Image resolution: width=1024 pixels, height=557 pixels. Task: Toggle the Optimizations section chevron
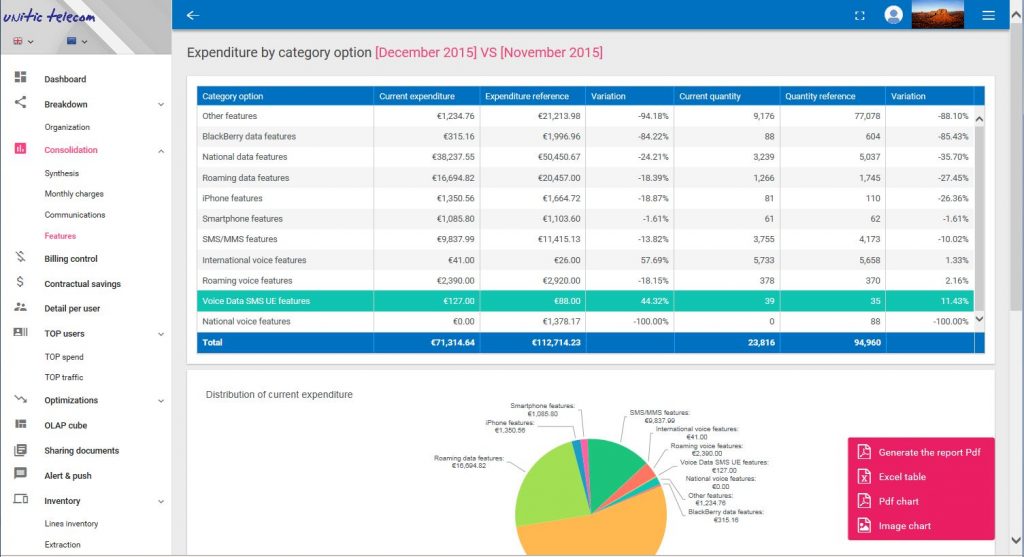point(161,401)
